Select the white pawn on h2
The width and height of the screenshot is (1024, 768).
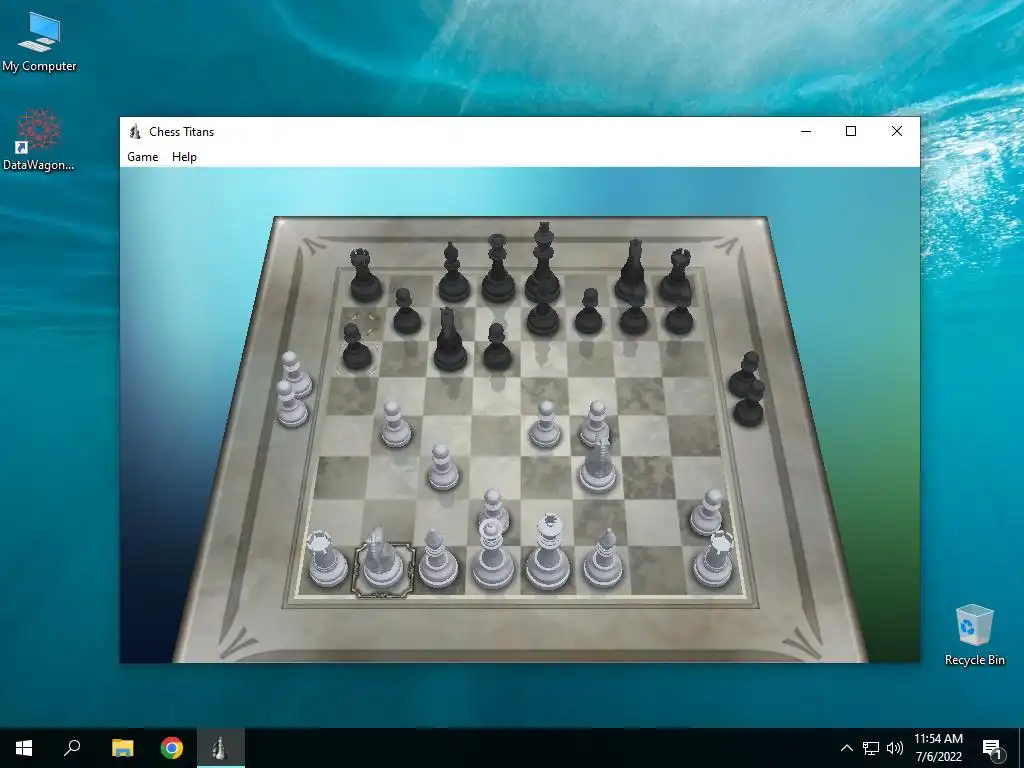pyautogui.click(x=707, y=513)
